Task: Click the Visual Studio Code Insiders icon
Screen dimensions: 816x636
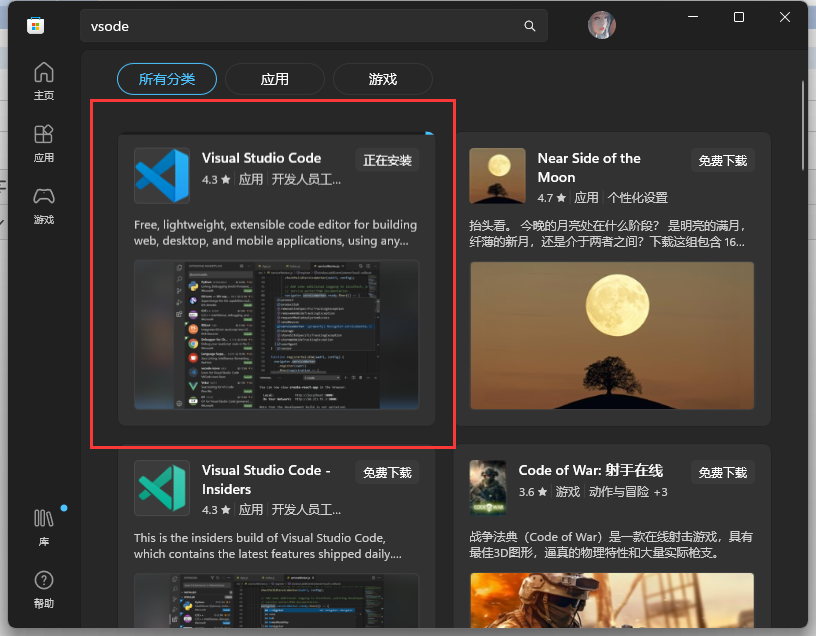Action: pyautogui.click(x=162, y=488)
